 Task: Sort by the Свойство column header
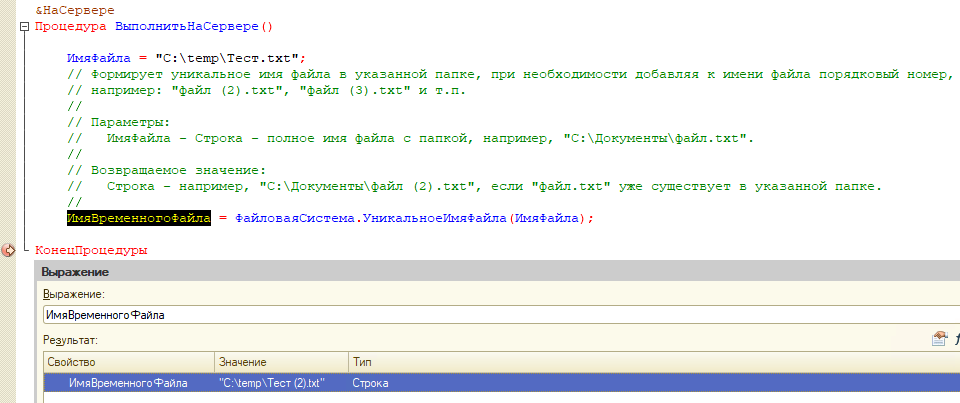(x=128, y=361)
